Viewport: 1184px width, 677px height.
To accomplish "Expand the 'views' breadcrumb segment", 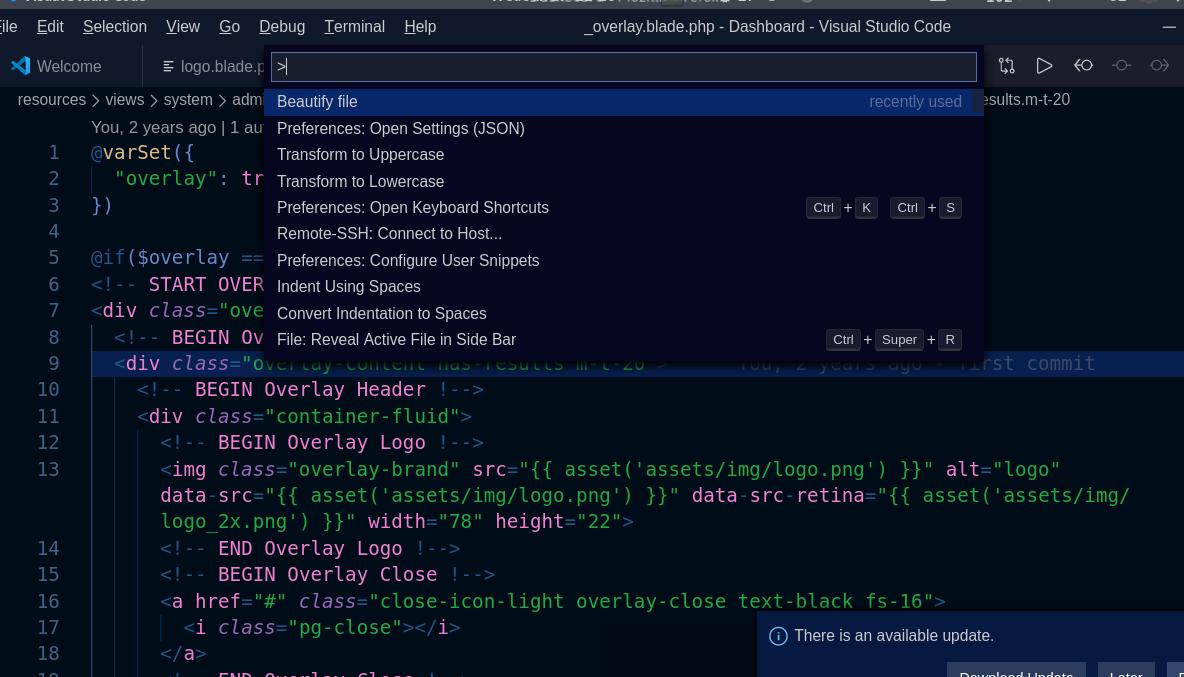I will tap(124, 100).
